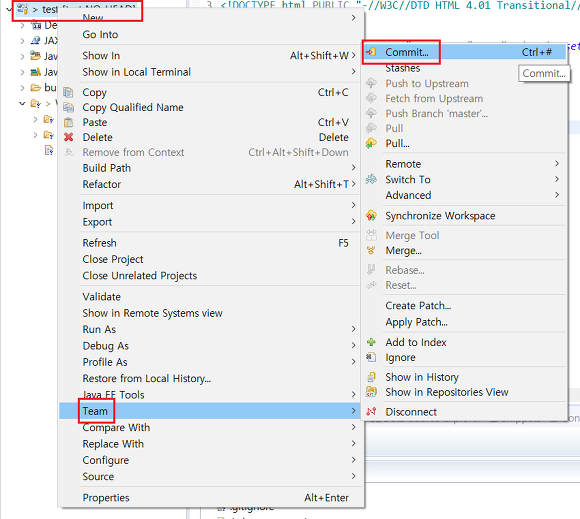This screenshot has height=519, width=580.
Task: Choose Debug As menu entry
Action: [x=211, y=346]
